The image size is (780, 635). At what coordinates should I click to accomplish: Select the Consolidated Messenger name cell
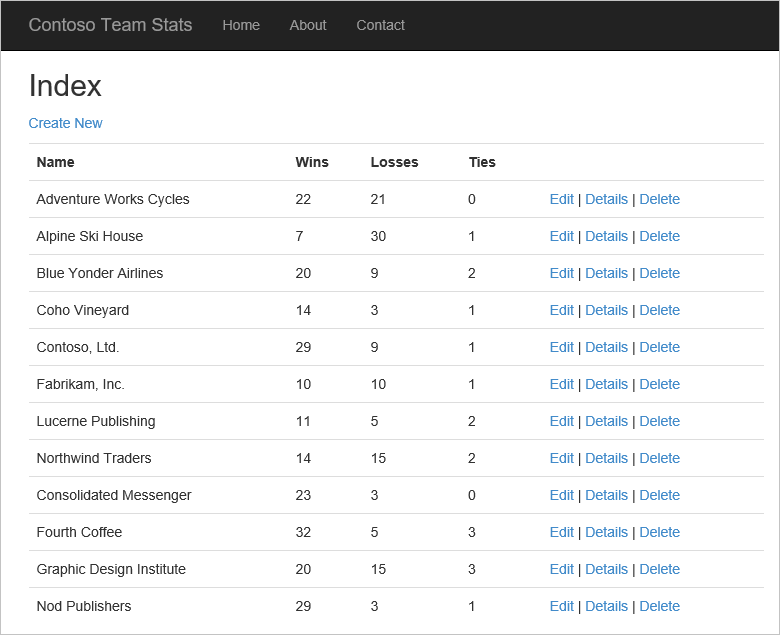point(114,495)
